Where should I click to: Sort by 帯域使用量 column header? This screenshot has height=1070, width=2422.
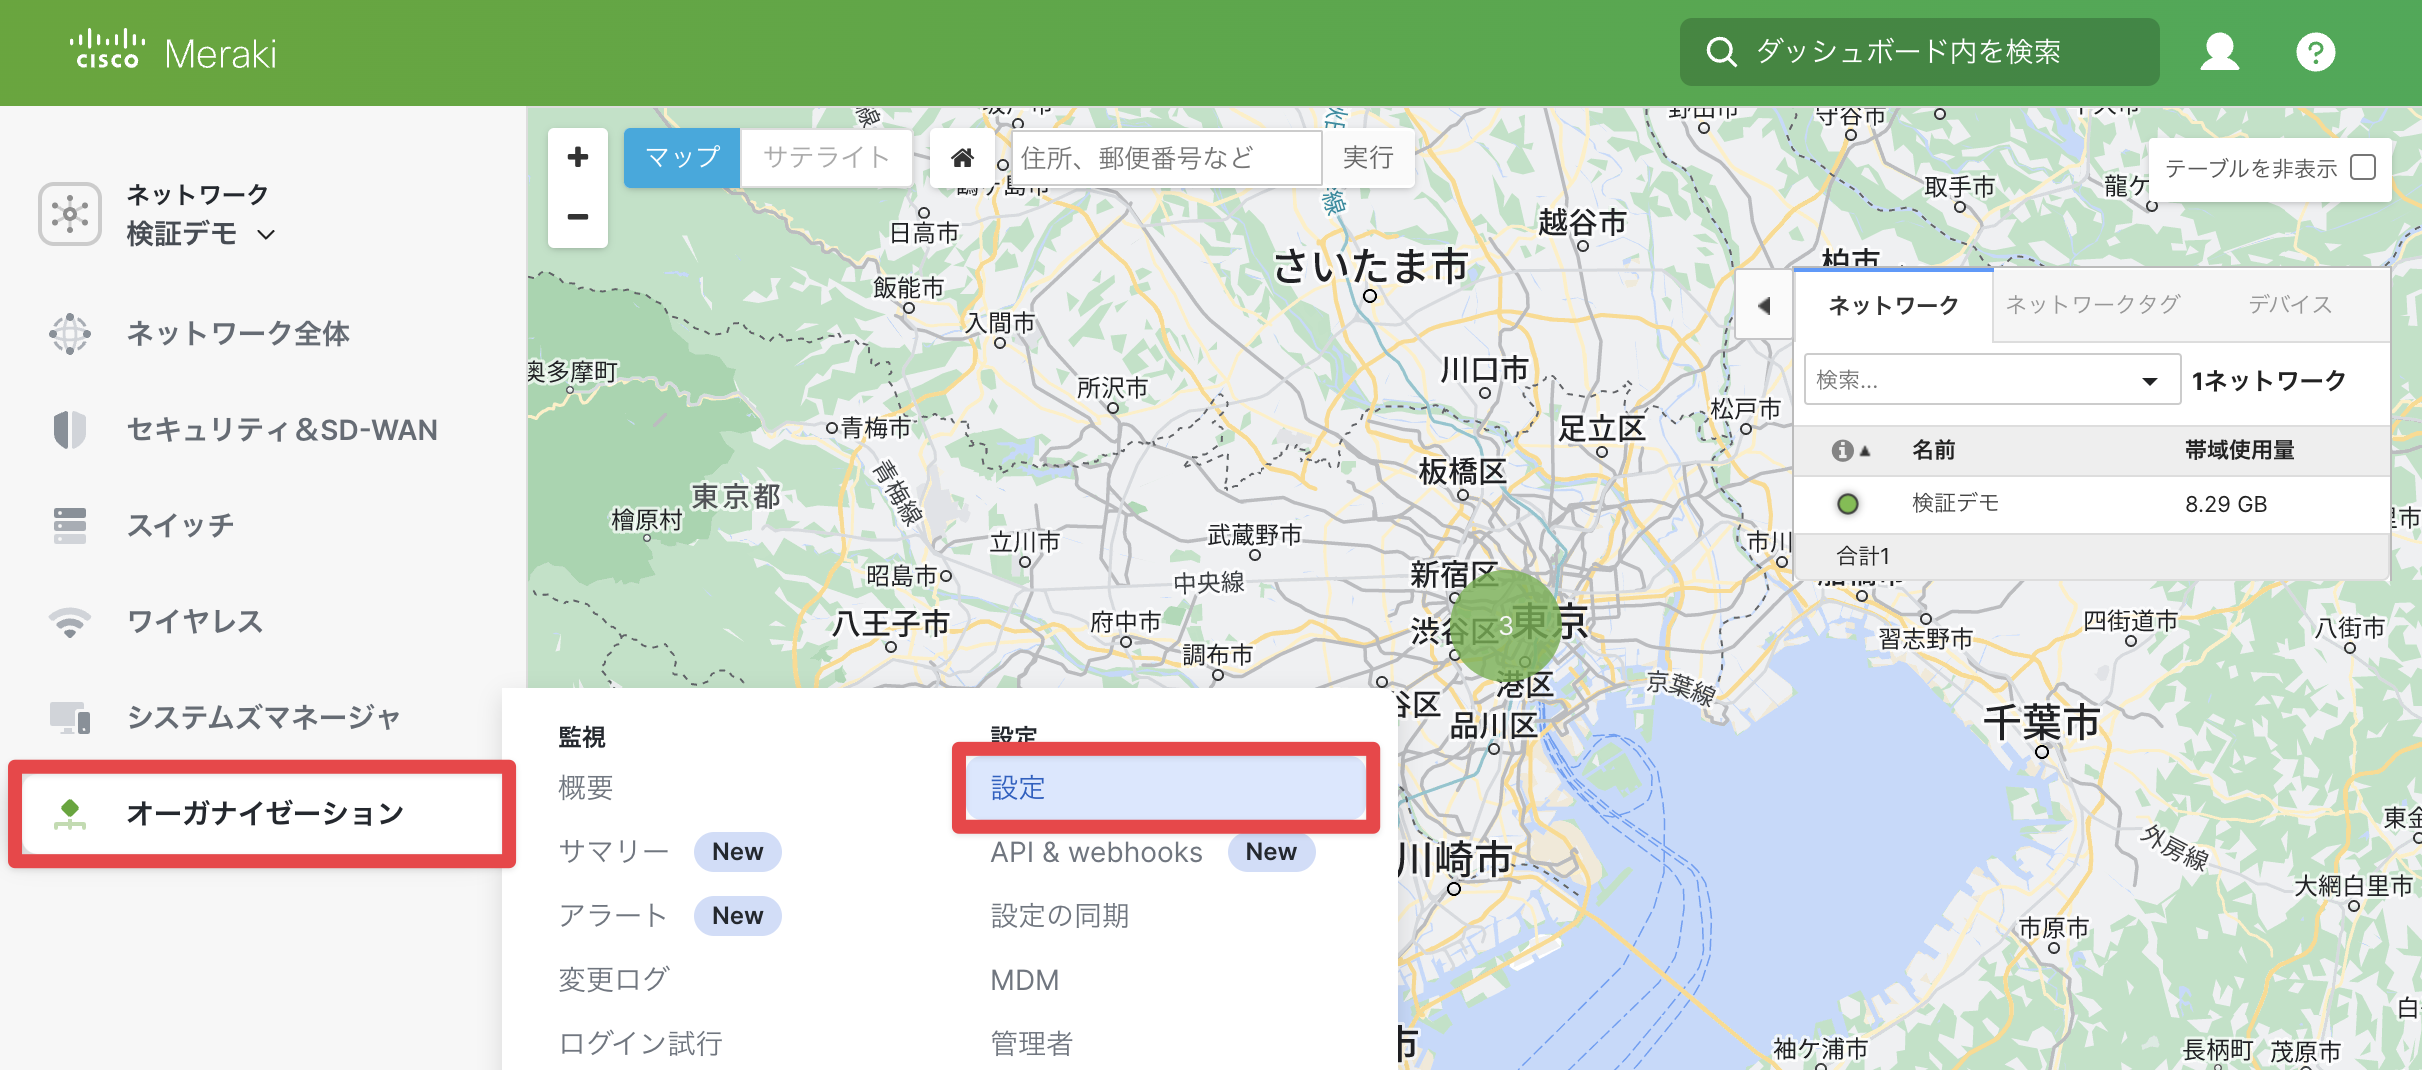pos(2239,450)
